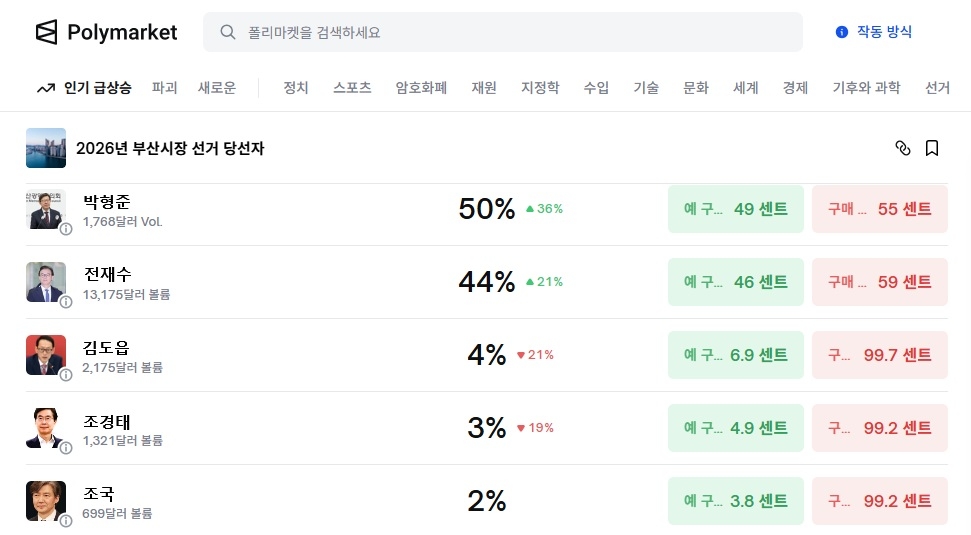
Task: Bookmark the 2026 Busan mayor market
Action: point(932,148)
